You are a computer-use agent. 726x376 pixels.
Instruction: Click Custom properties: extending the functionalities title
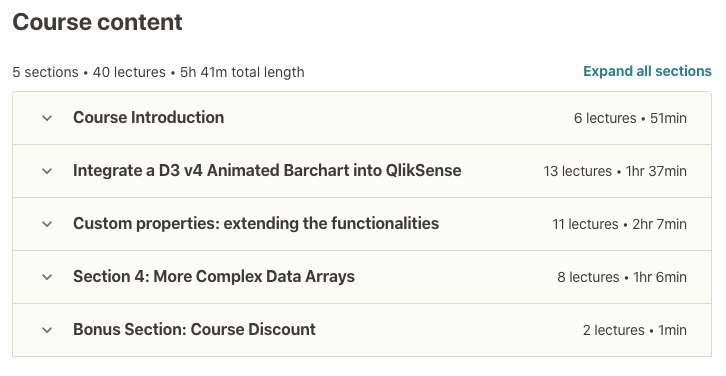coord(256,224)
